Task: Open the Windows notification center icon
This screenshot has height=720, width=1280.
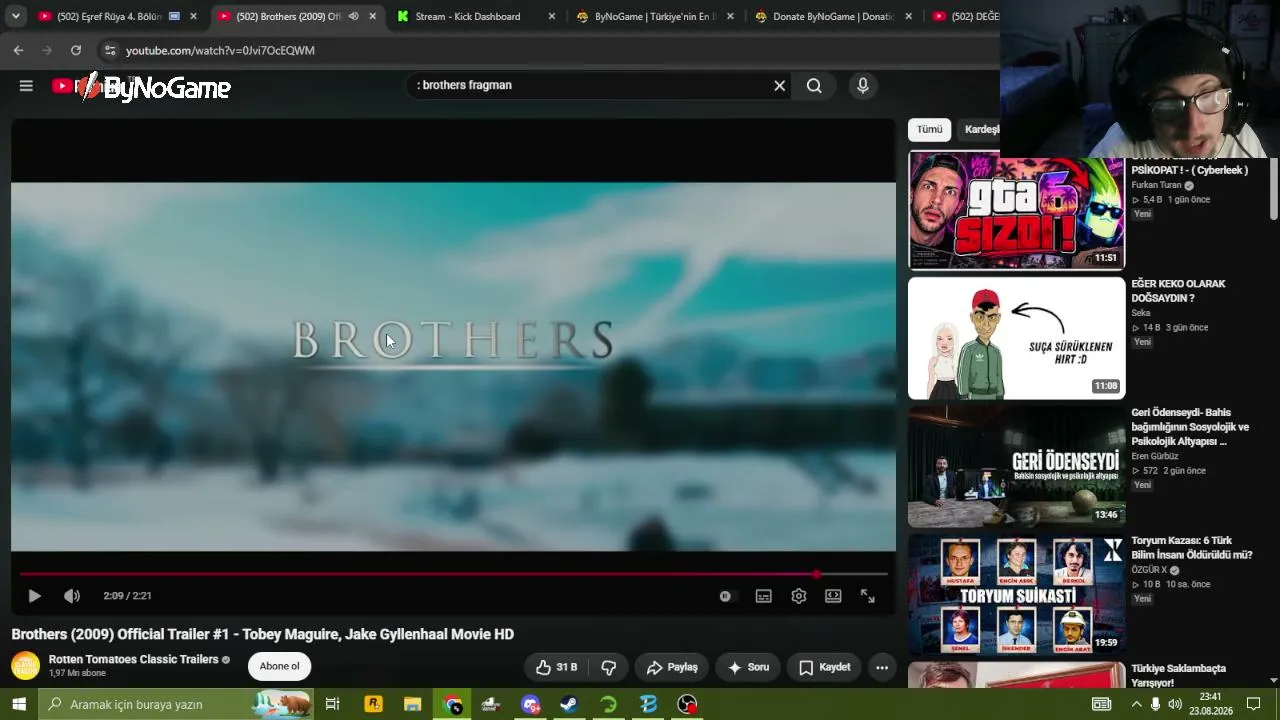Action: (1253, 704)
